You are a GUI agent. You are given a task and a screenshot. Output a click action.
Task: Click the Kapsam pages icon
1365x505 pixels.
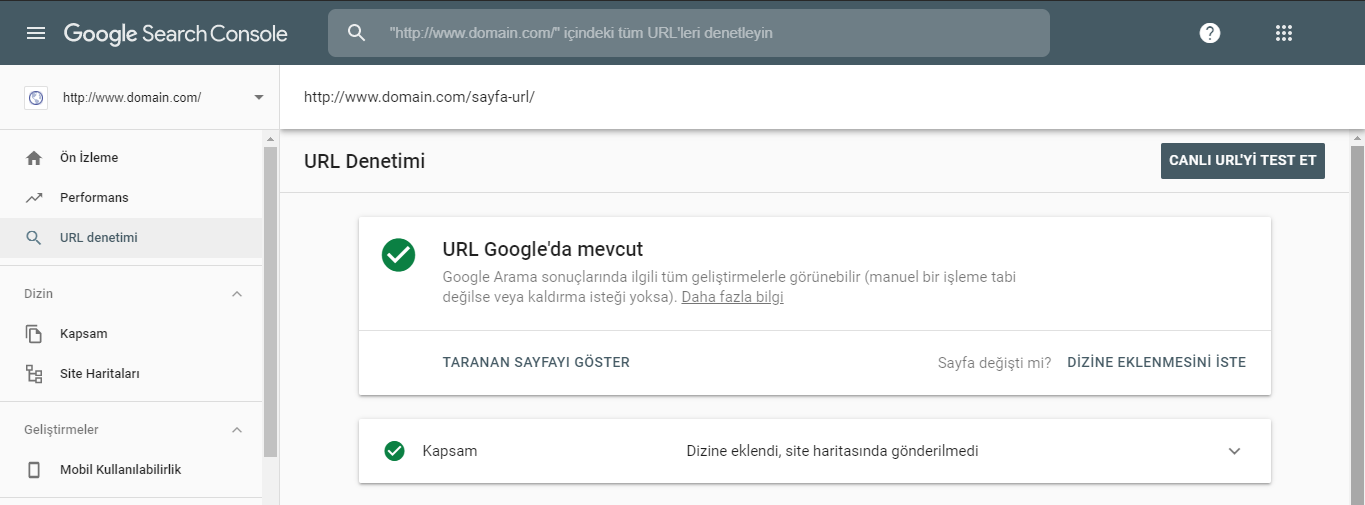coord(34,334)
